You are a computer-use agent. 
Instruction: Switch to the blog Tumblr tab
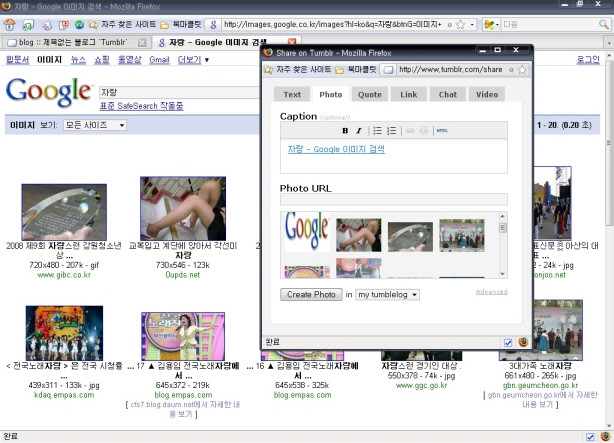pyautogui.click(x=73, y=42)
